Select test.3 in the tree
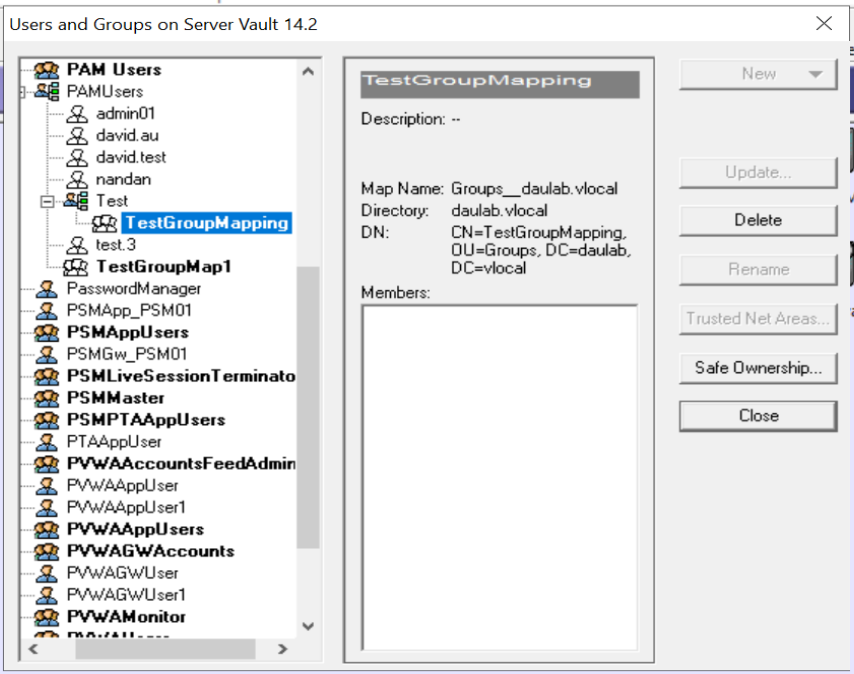This screenshot has width=854, height=674. coord(115,245)
